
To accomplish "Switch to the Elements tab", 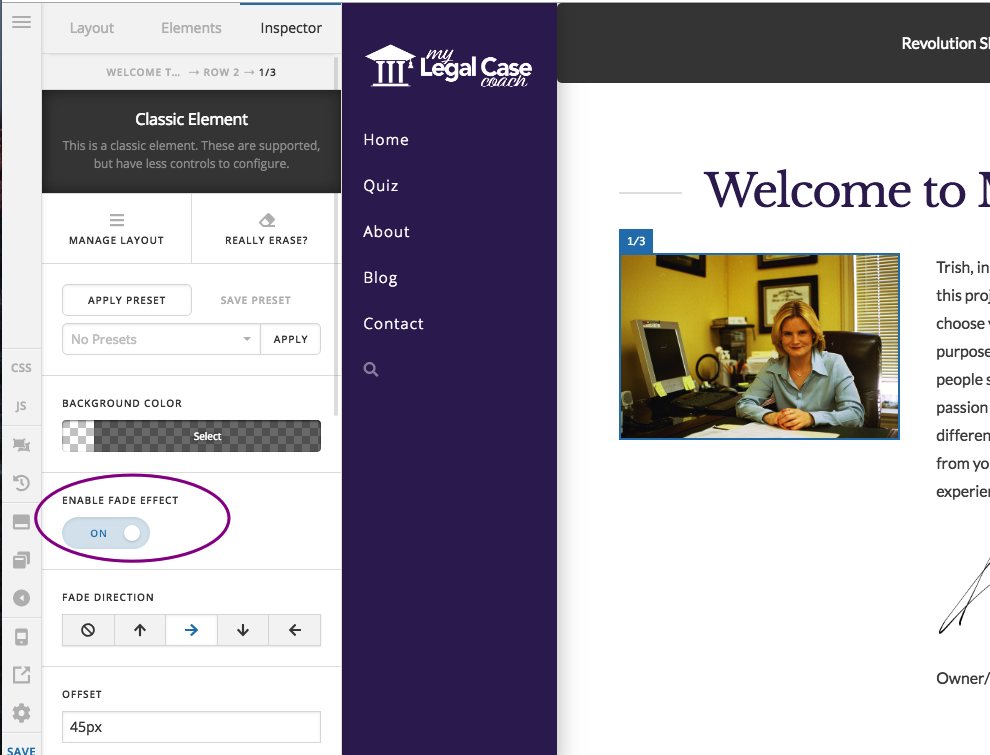I will [191, 28].
